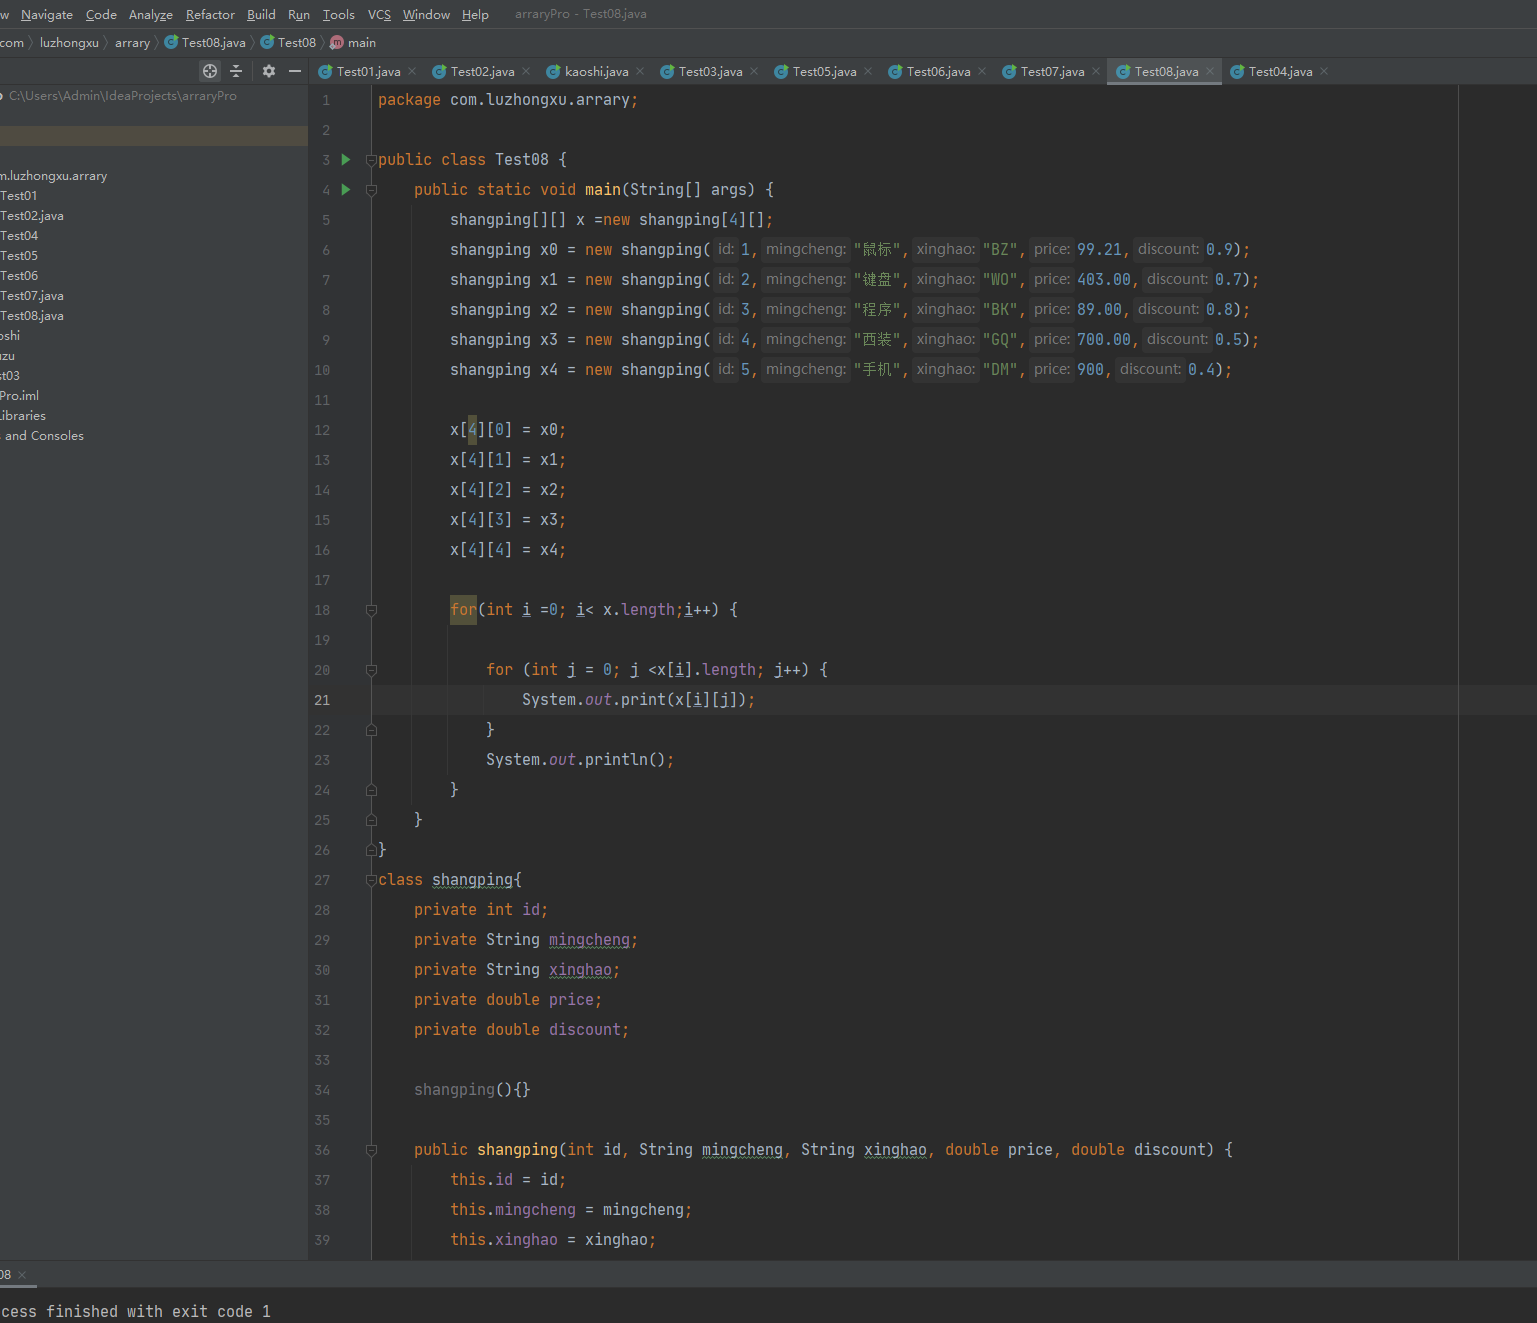
Task: Click fold end marker on line 24
Action: 371,790
